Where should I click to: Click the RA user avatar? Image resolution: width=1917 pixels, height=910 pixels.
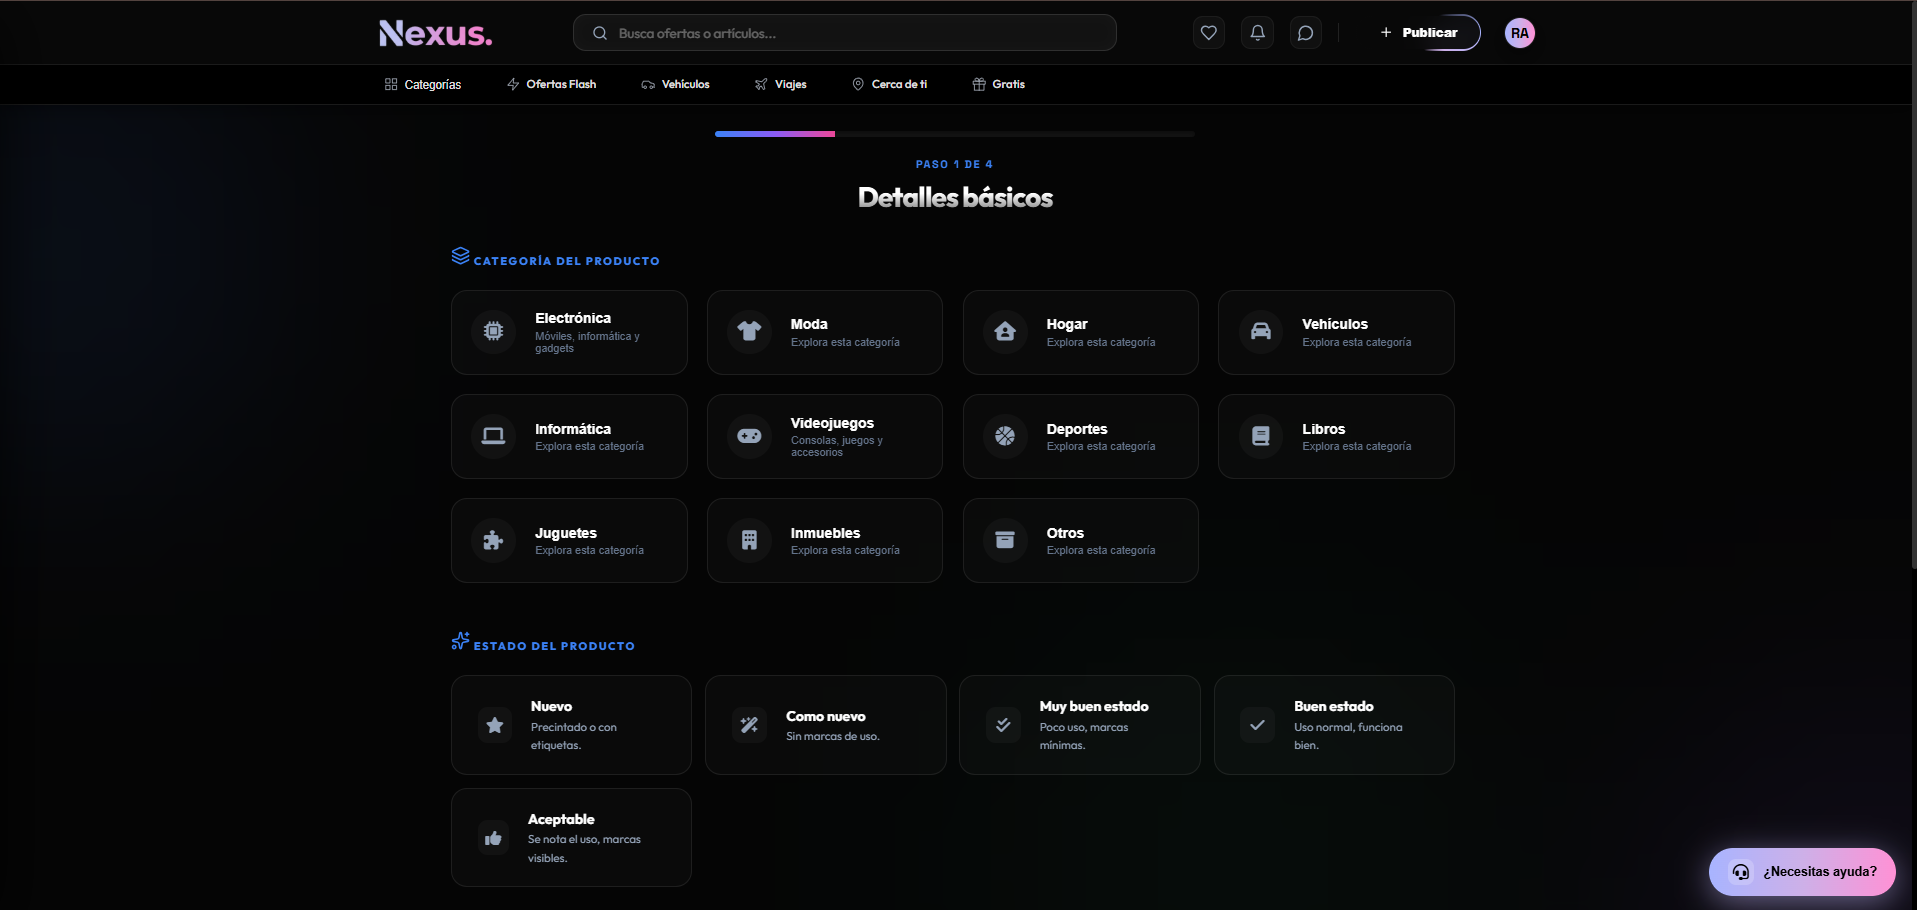1519,33
